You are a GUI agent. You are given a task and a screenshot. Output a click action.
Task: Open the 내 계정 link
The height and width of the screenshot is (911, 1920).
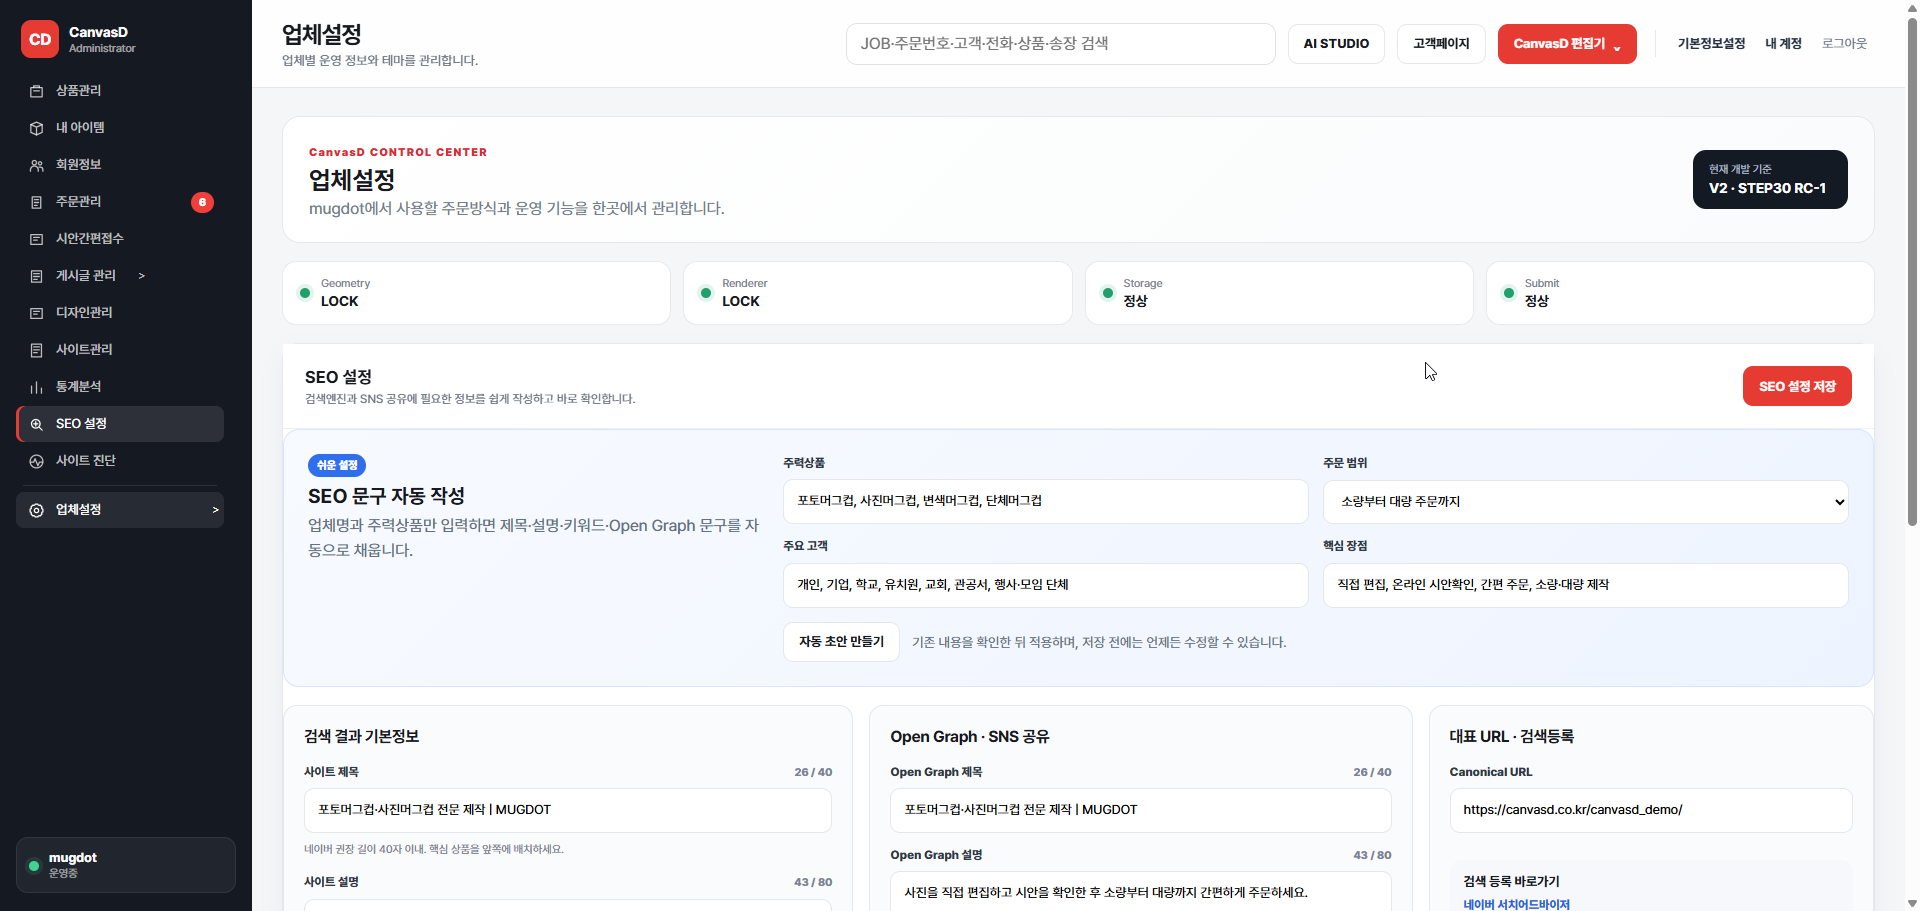coord(1783,44)
